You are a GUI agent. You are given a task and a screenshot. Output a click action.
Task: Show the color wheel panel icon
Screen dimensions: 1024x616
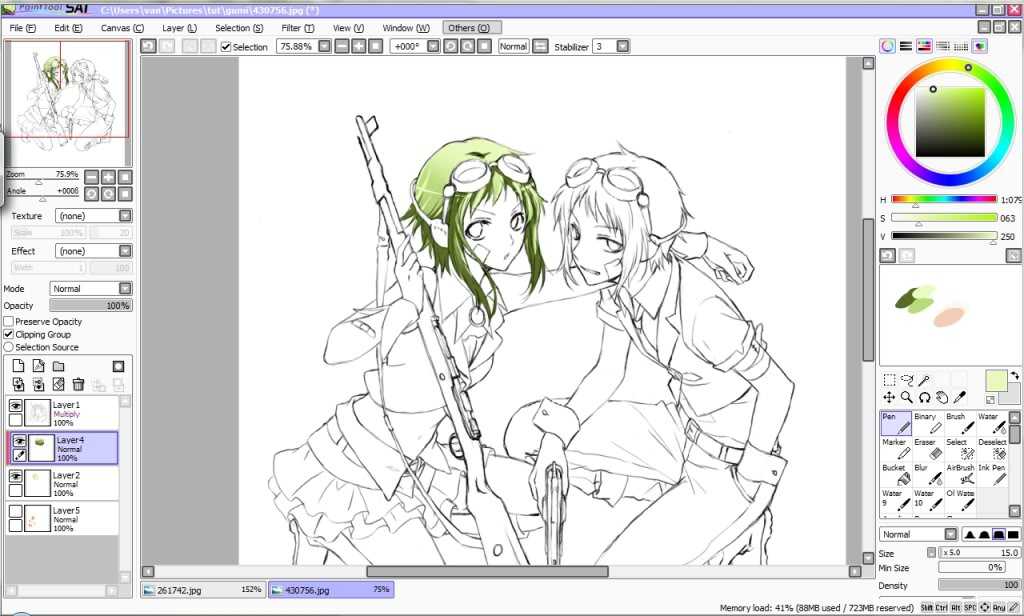pos(887,46)
